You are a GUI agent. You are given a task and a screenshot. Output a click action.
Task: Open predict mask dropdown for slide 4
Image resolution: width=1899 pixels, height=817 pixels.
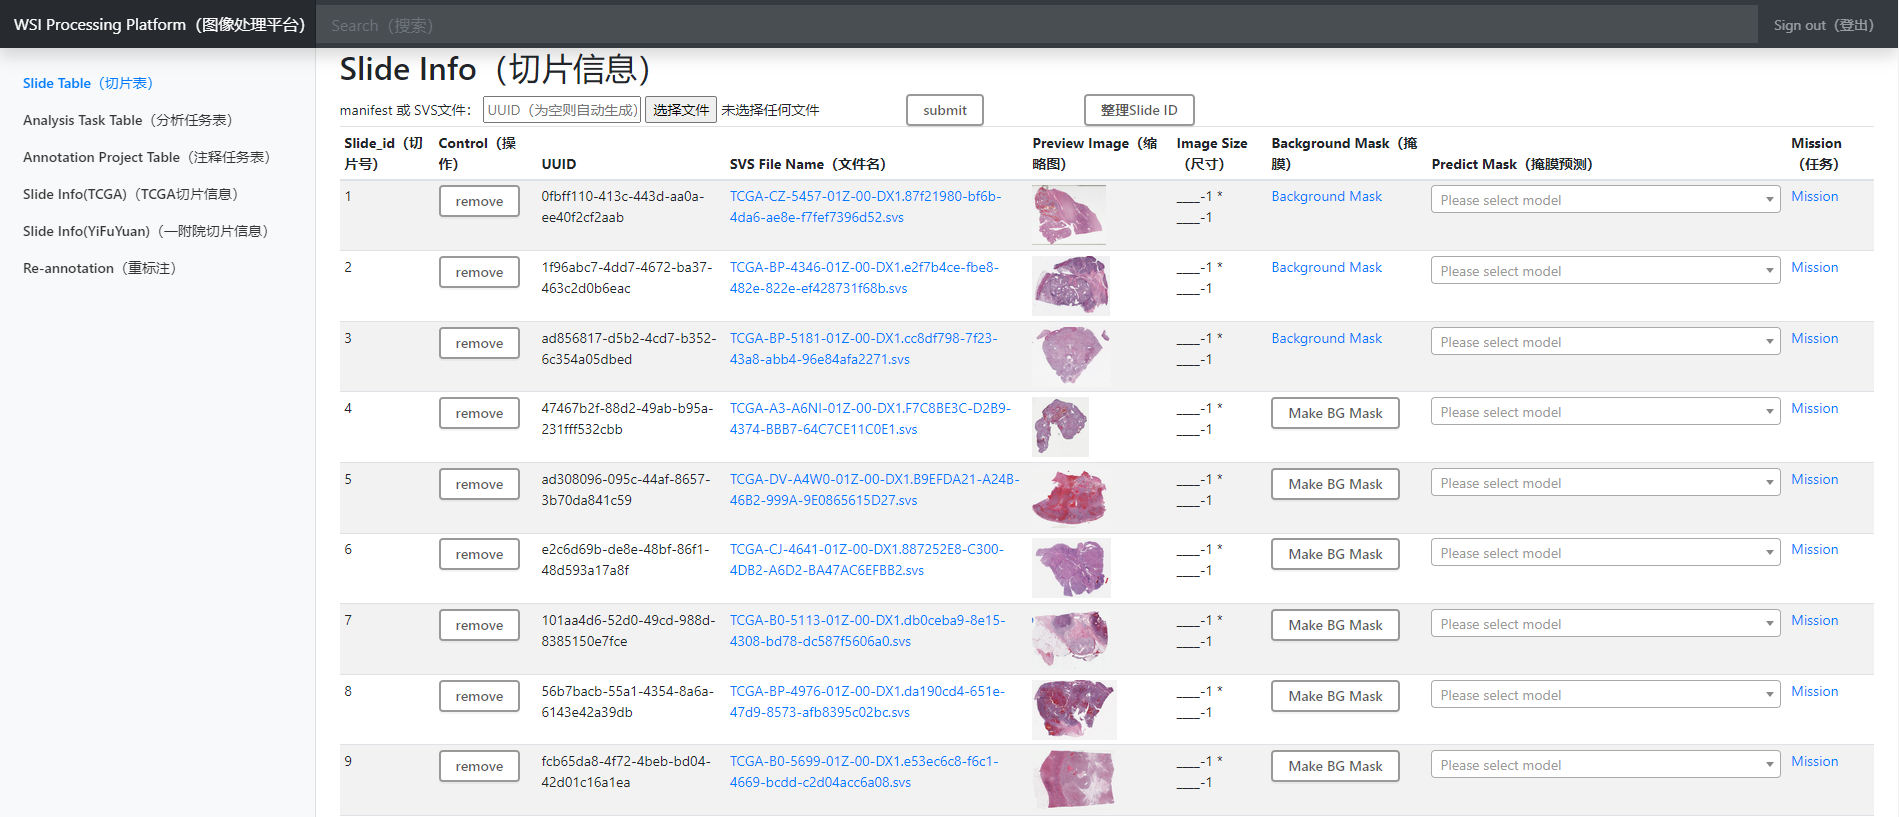pyautogui.click(x=1604, y=412)
